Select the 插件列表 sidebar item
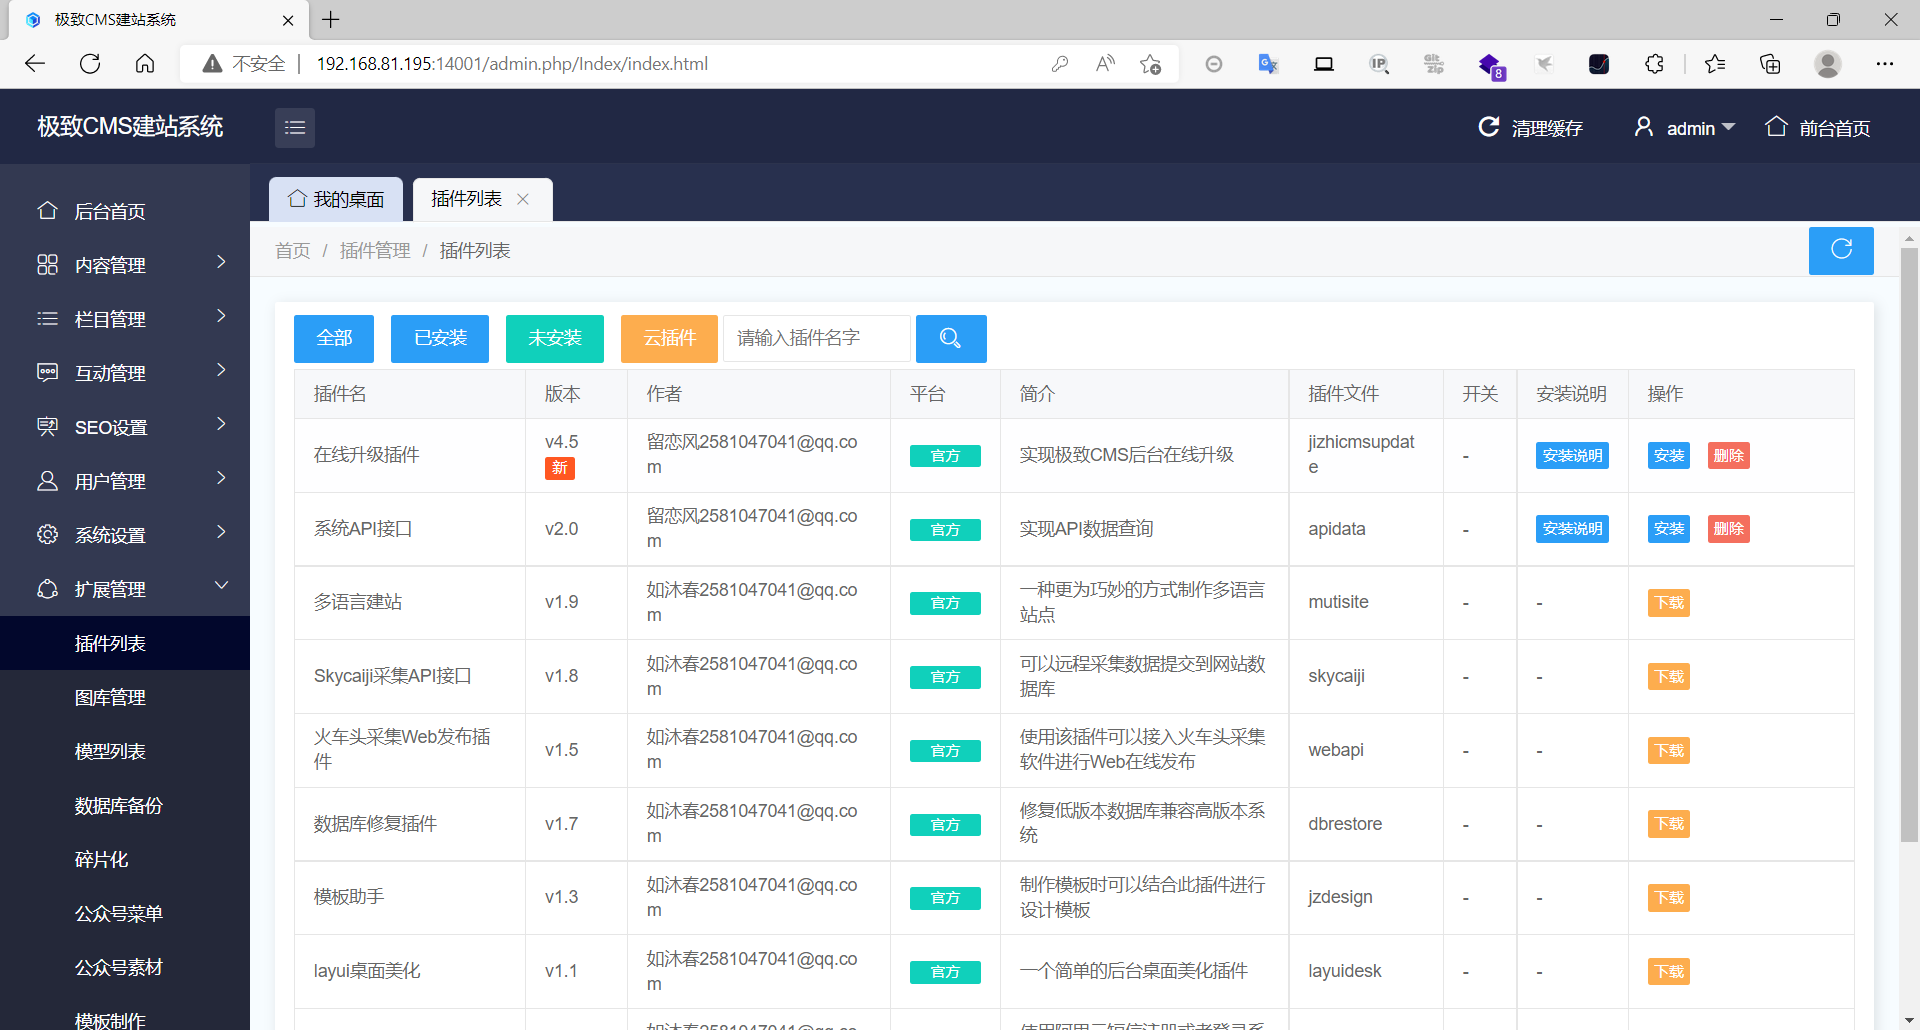 [125, 643]
